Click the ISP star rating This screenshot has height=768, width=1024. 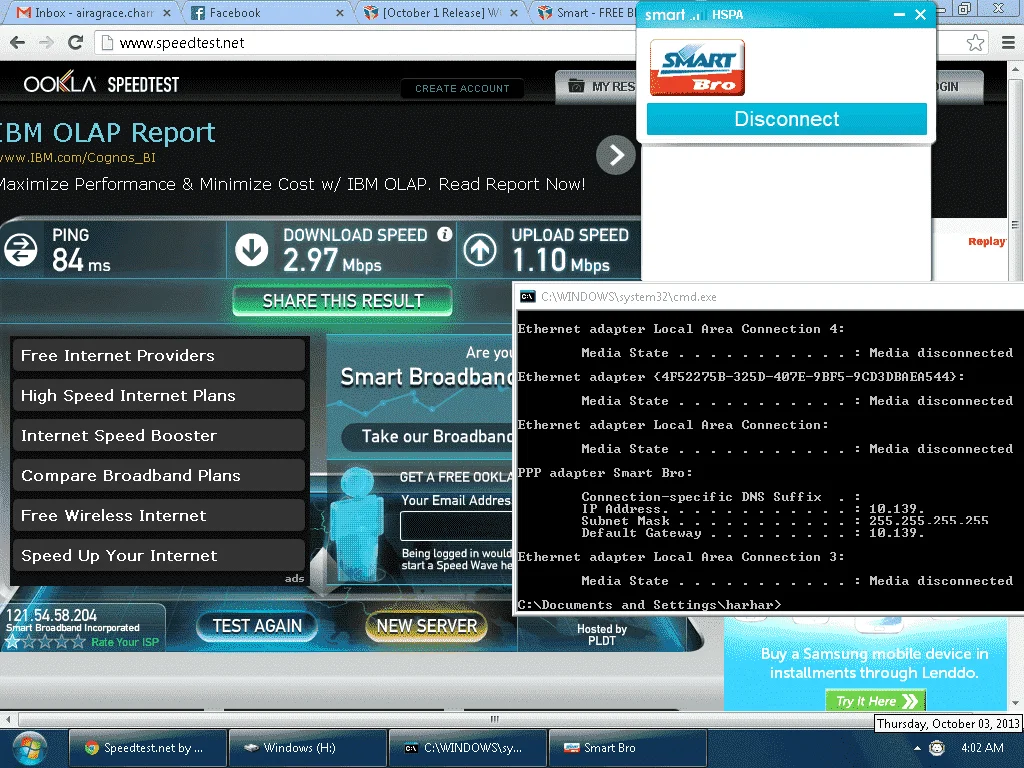pos(45,642)
